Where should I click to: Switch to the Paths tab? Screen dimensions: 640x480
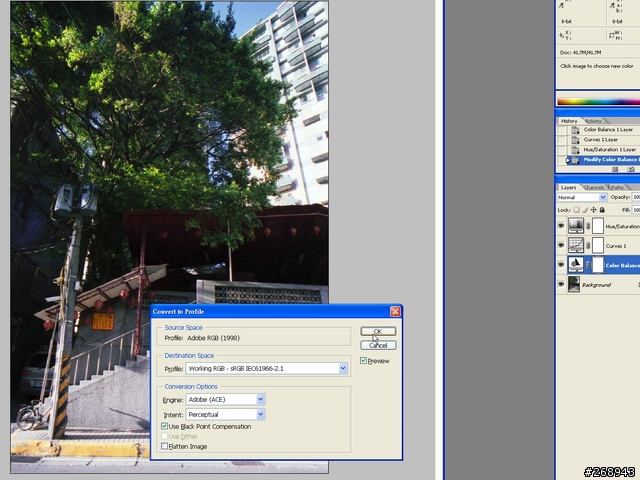[x=617, y=188]
